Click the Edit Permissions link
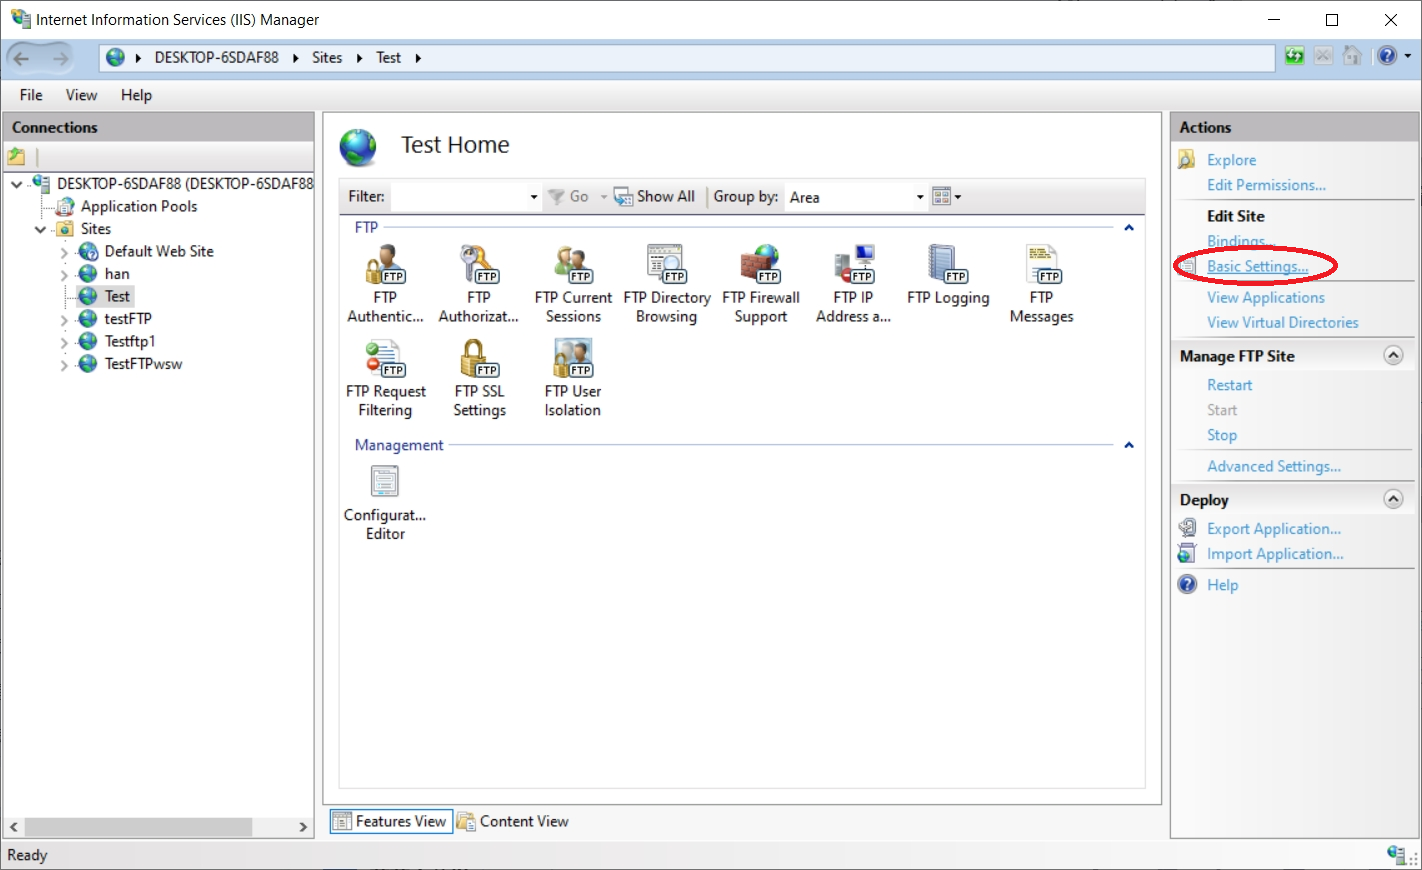 [x=1266, y=185]
